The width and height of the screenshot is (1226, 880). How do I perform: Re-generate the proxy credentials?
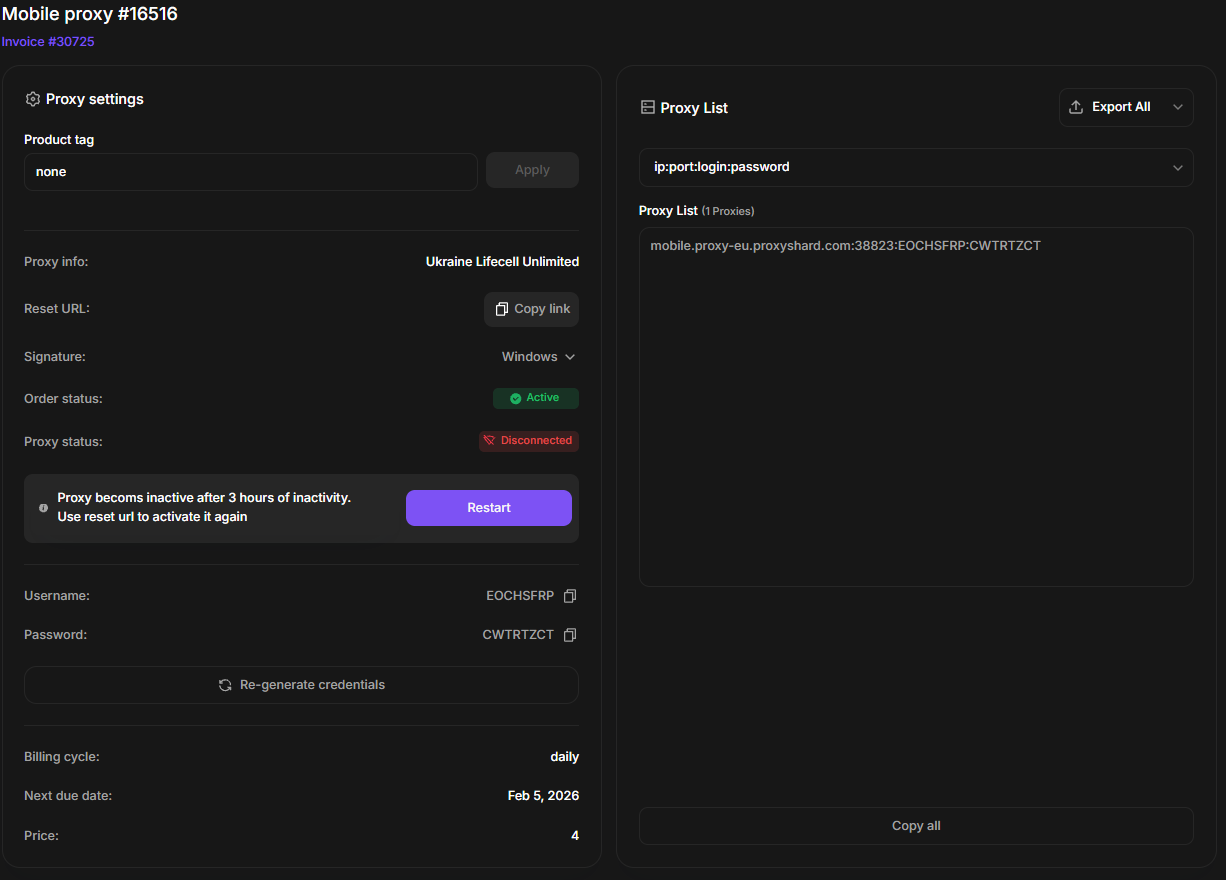[x=301, y=685]
